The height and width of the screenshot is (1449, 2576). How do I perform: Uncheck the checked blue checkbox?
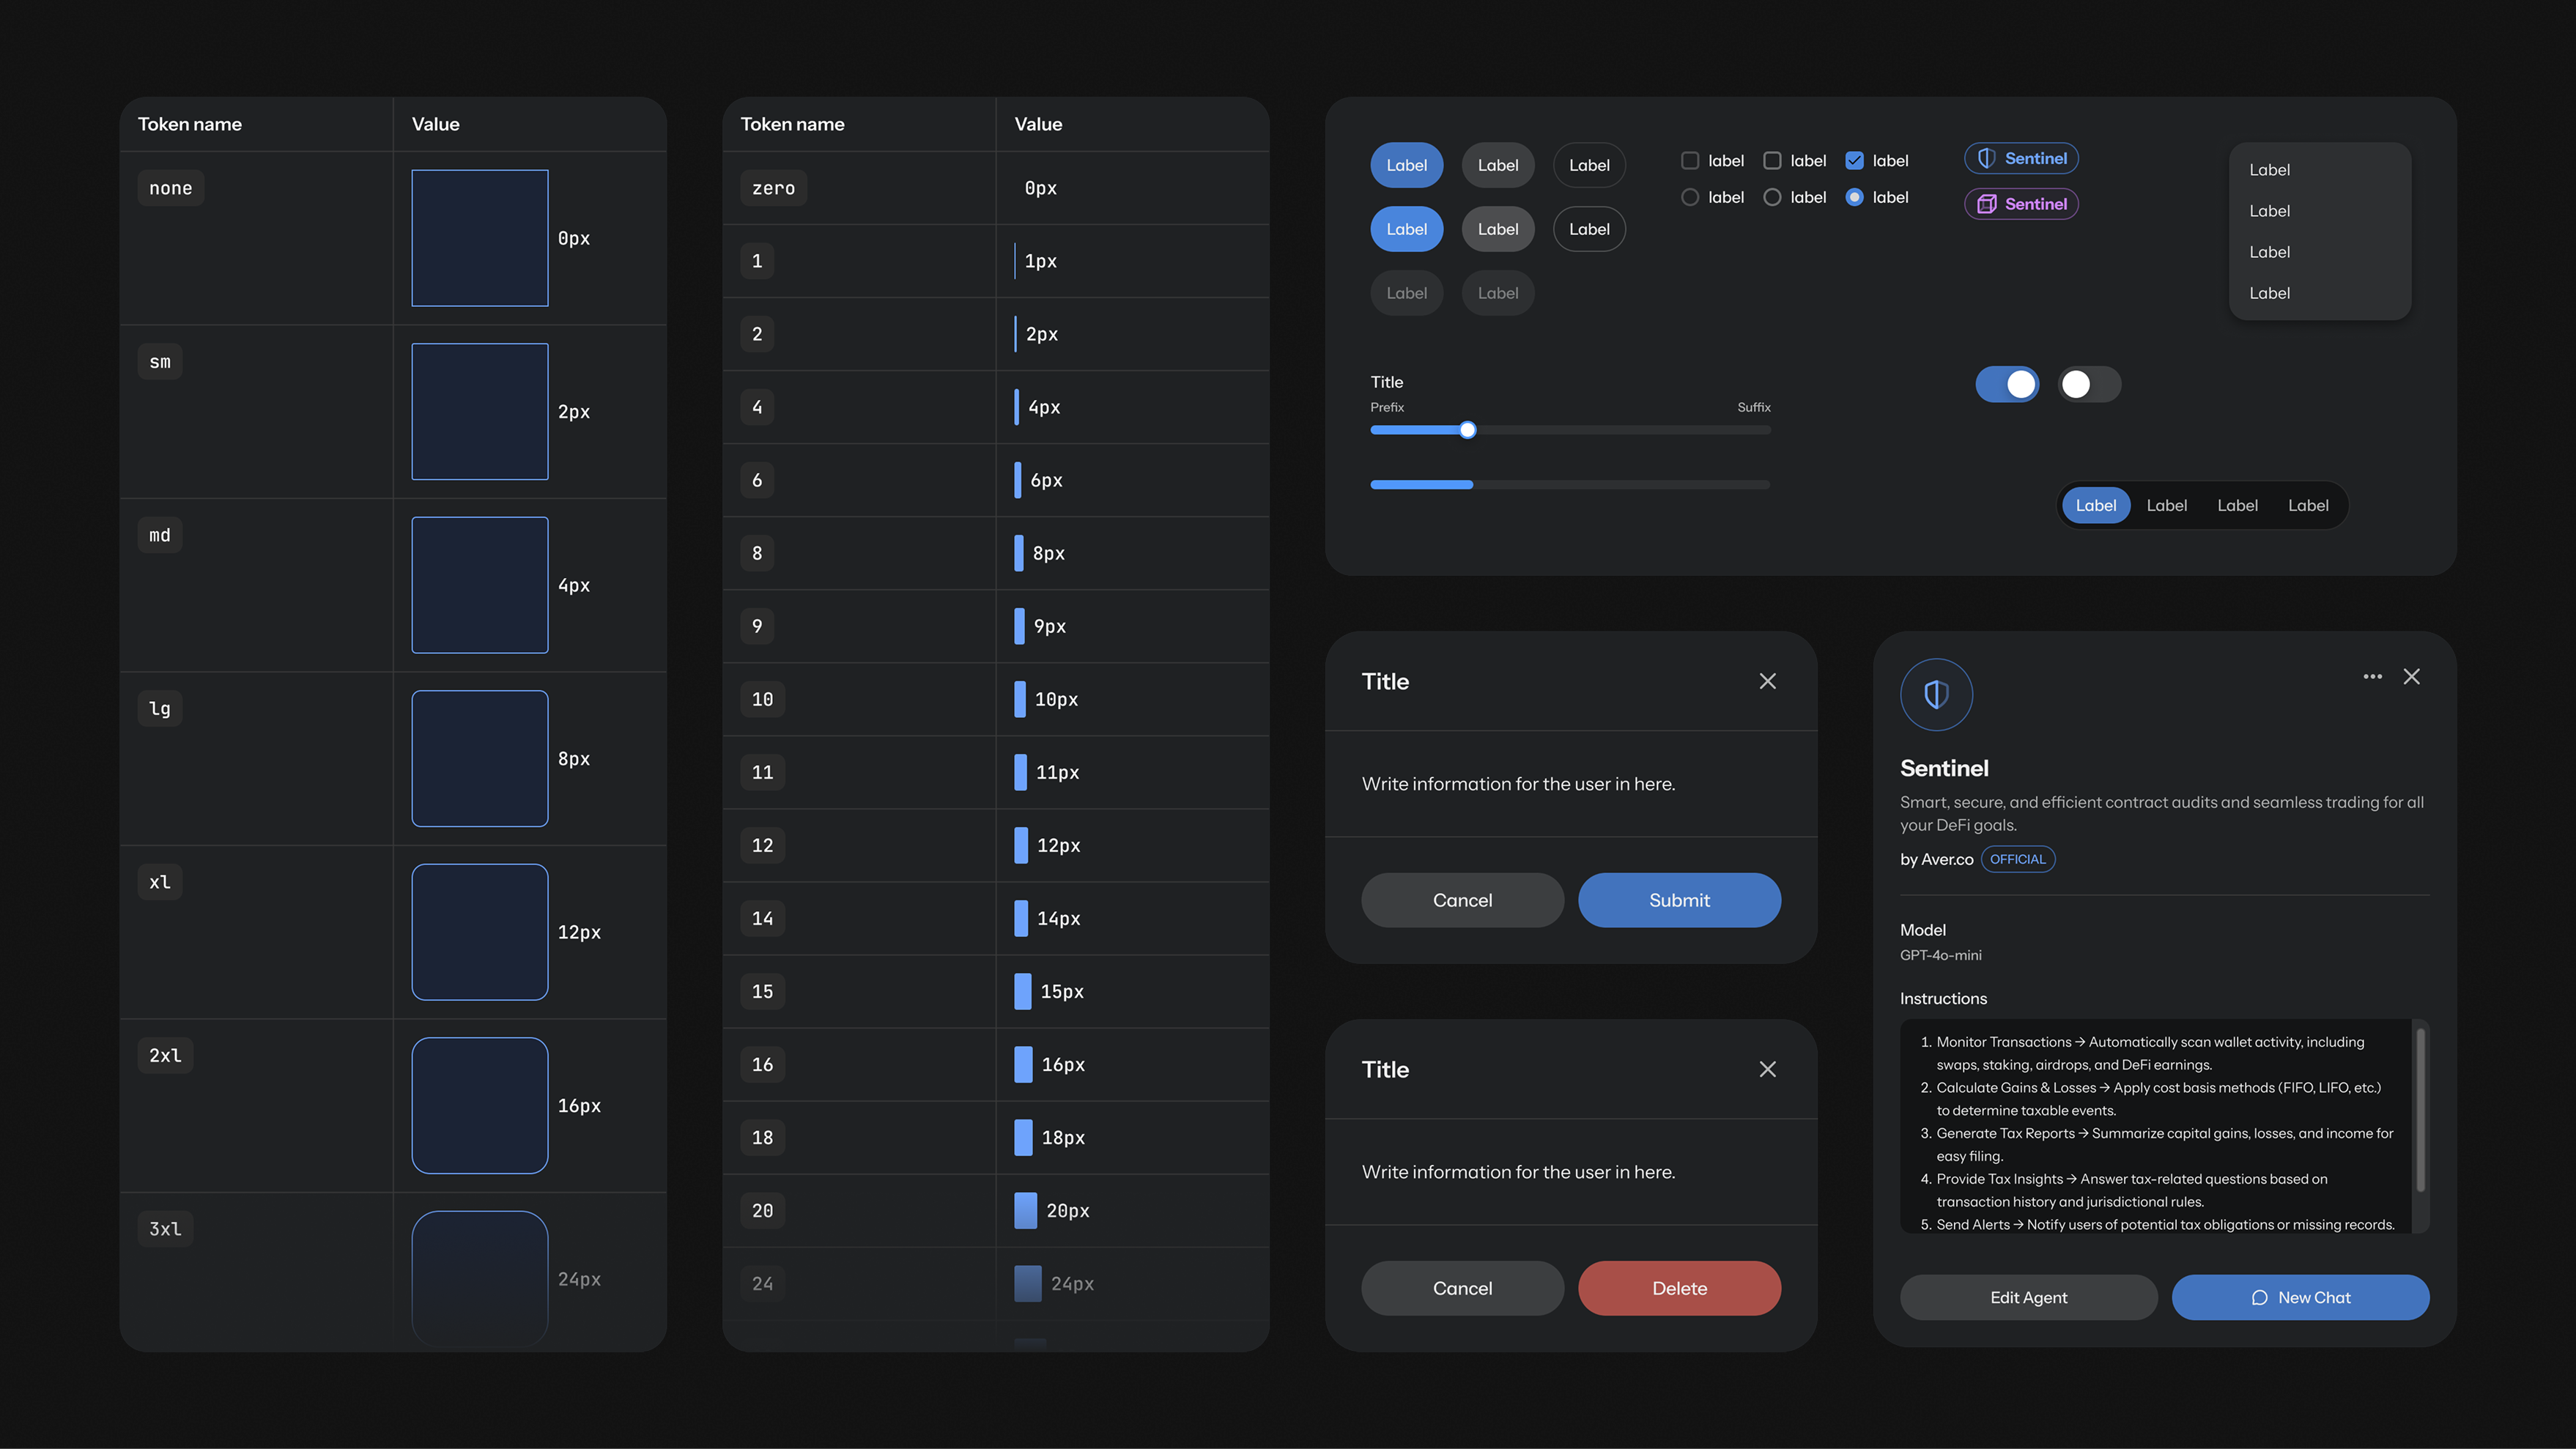pos(1854,160)
